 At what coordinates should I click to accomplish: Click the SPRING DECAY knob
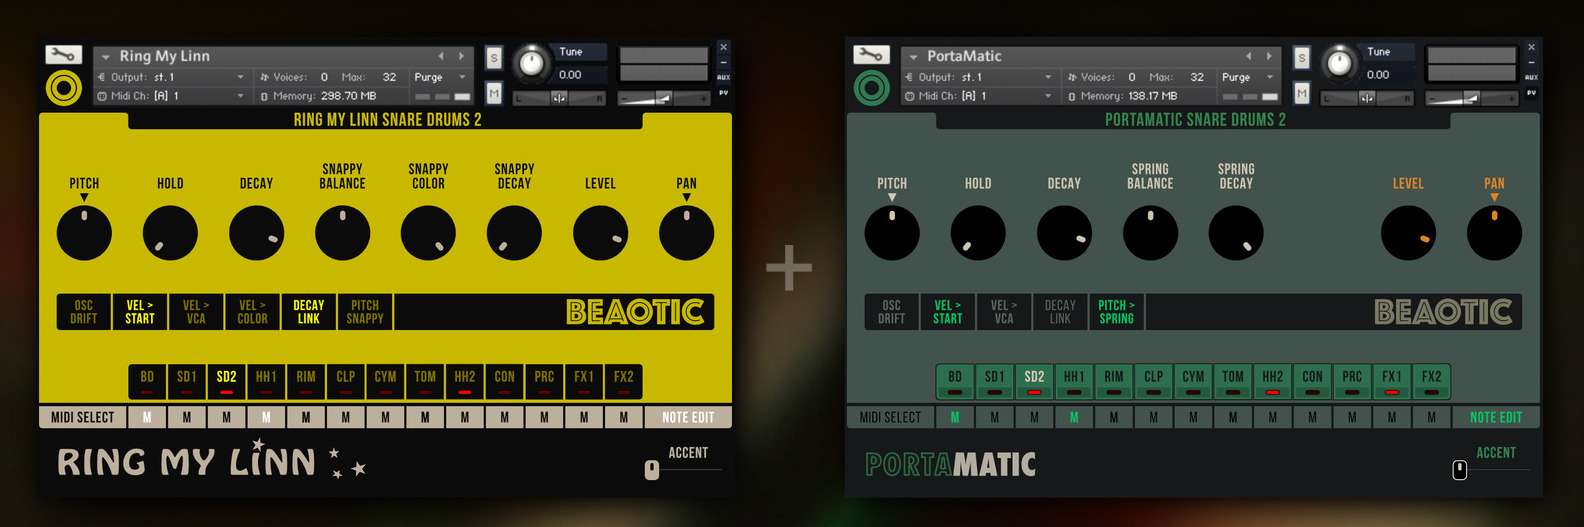pyautogui.click(x=1236, y=233)
